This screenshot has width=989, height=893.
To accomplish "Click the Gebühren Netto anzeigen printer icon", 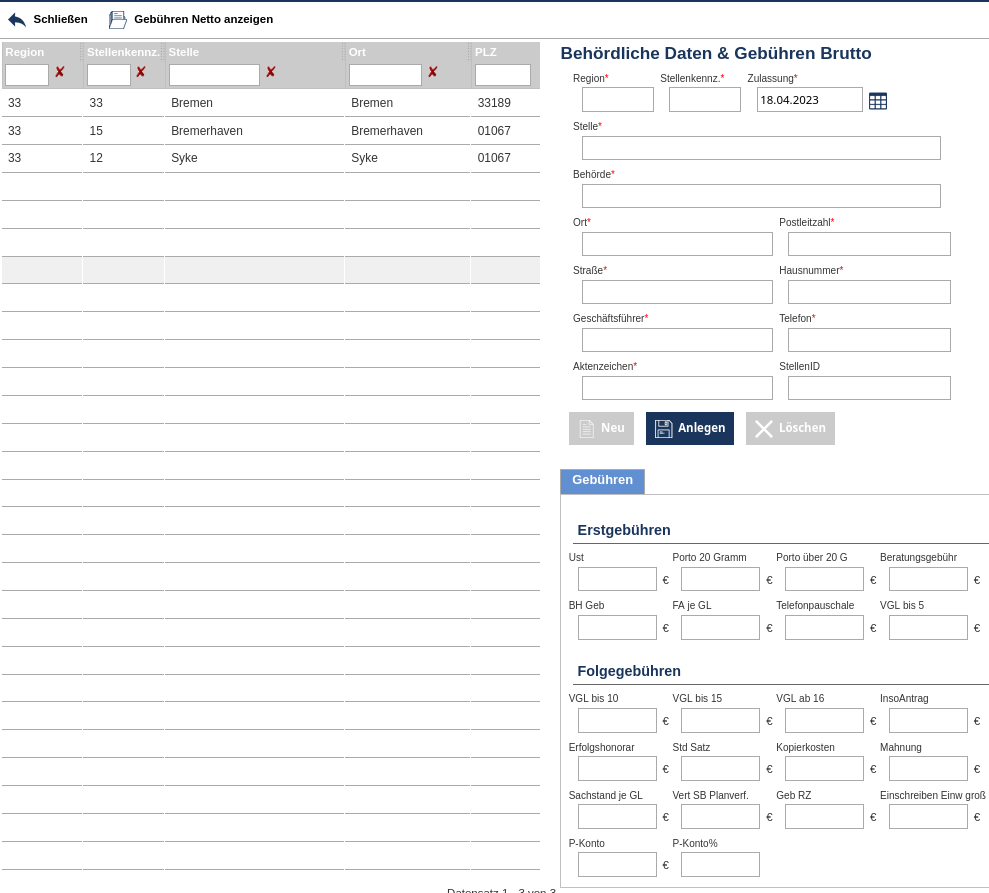I will pos(118,20).
